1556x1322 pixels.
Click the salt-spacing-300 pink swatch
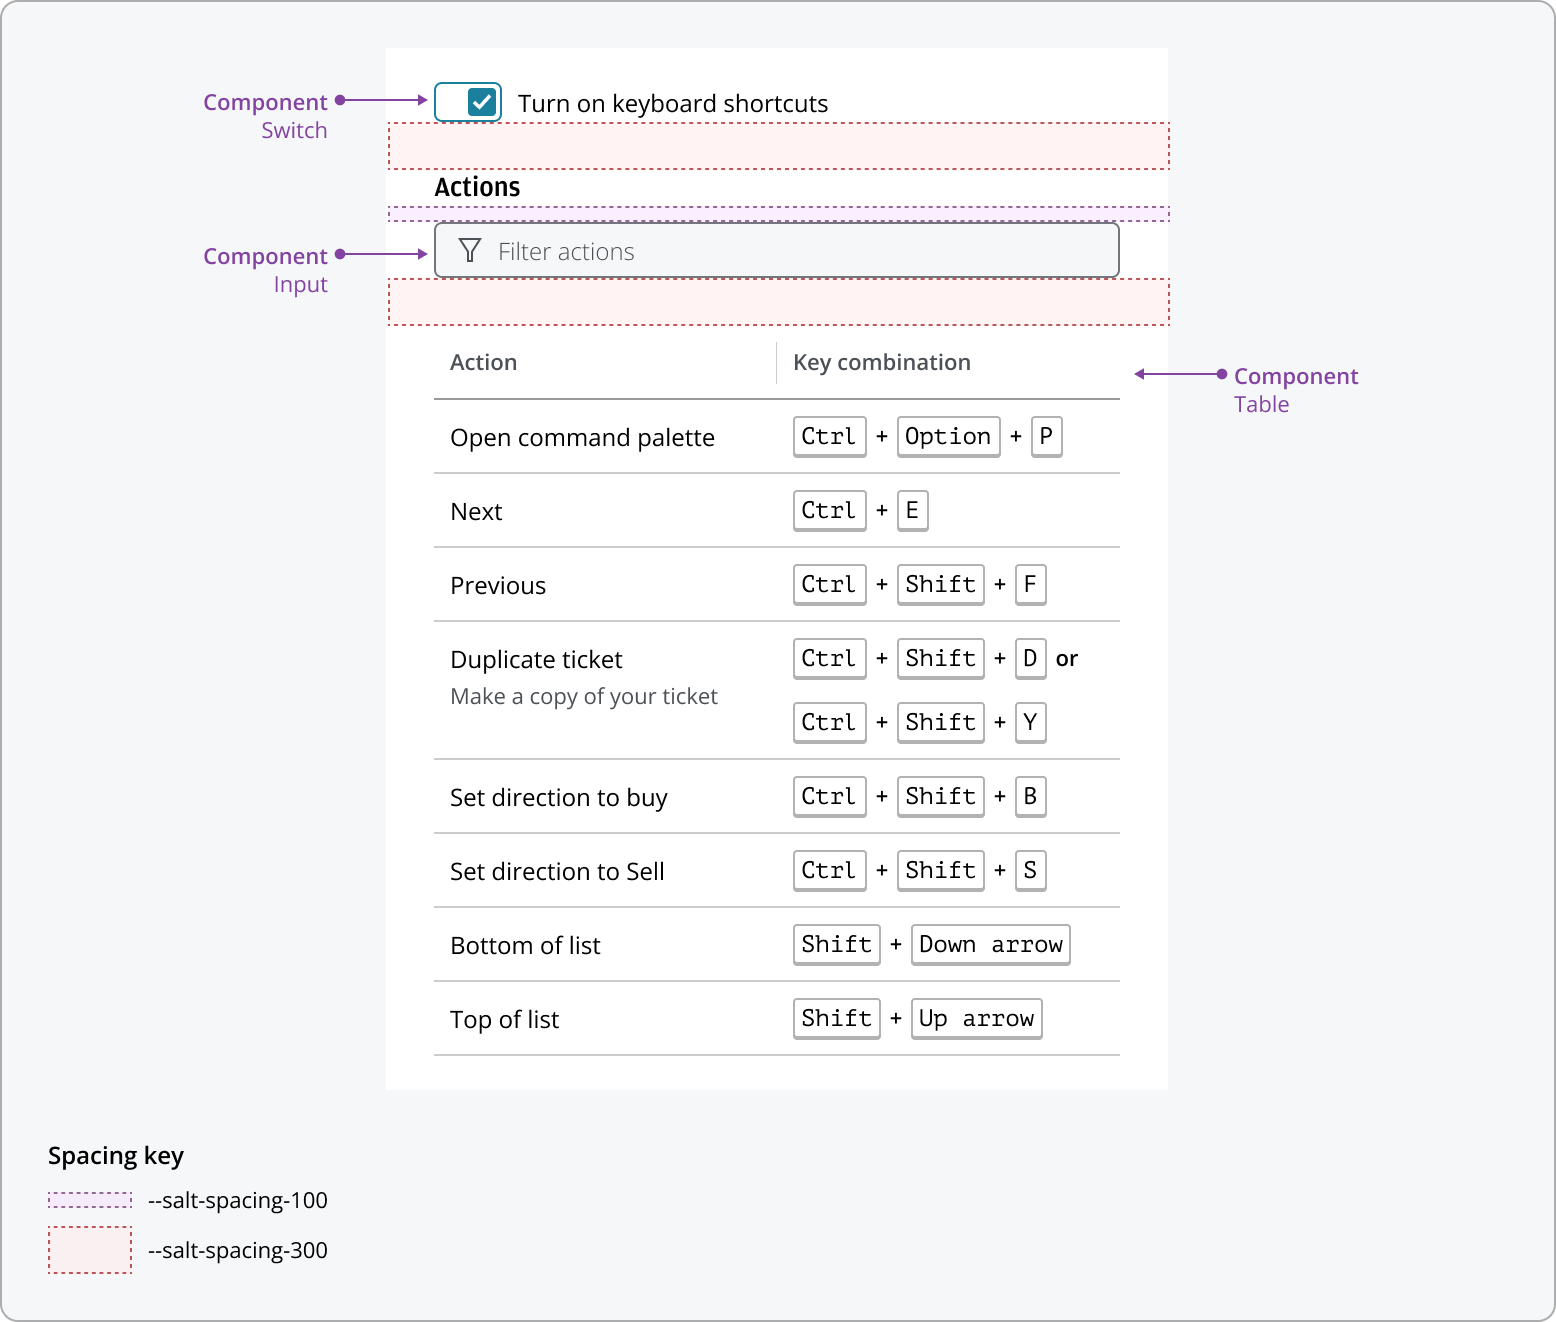pyautogui.click(x=90, y=1249)
